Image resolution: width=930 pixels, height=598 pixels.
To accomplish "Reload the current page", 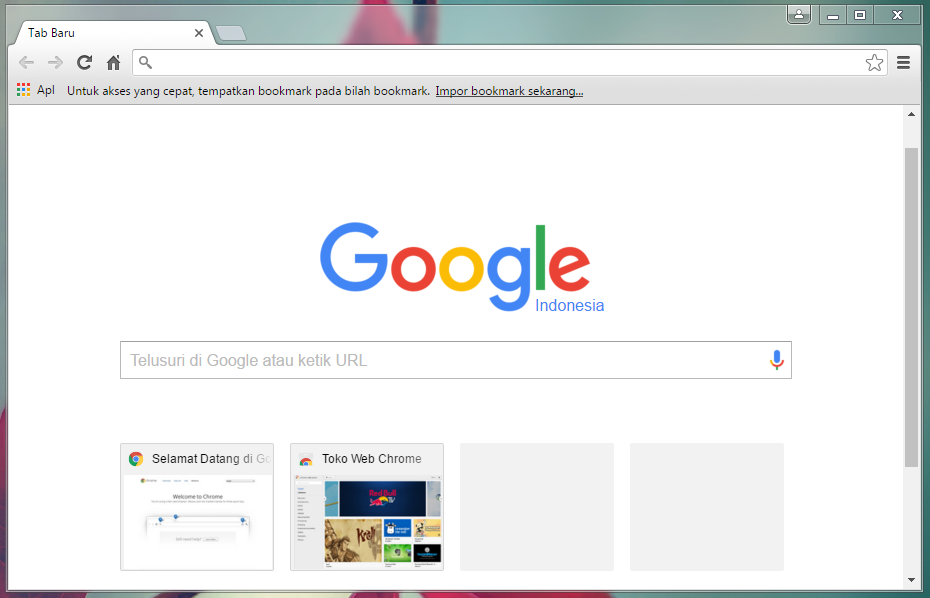I will pos(84,62).
